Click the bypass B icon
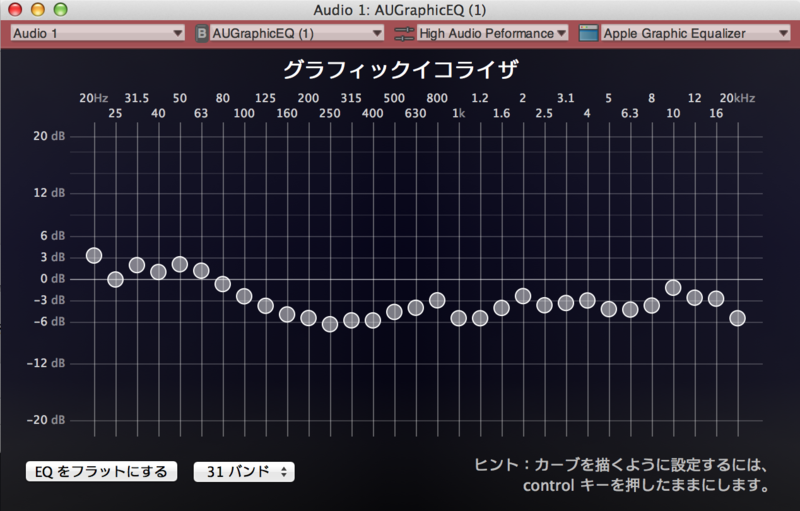This screenshot has width=800, height=511. coord(202,34)
